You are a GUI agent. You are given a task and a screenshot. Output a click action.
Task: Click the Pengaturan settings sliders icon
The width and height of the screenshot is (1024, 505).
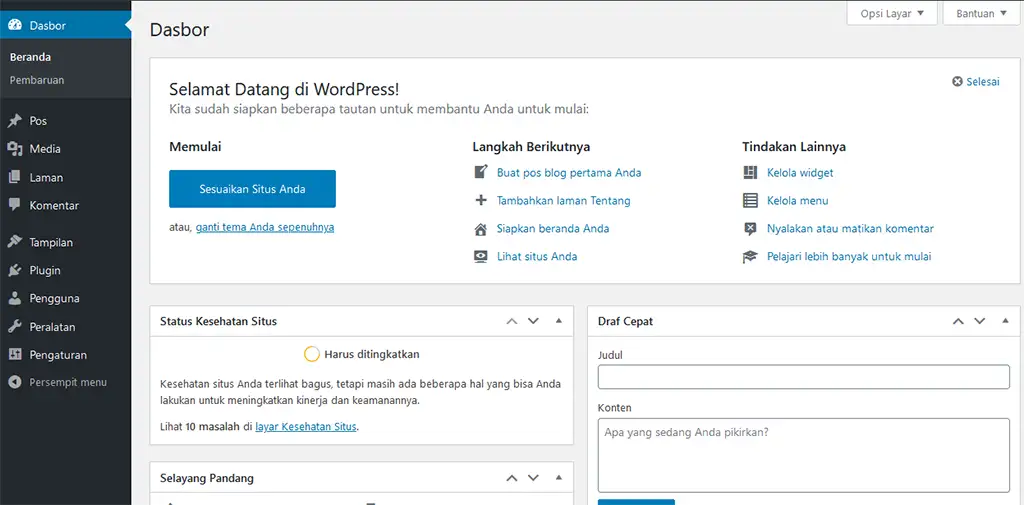tap(15, 355)
